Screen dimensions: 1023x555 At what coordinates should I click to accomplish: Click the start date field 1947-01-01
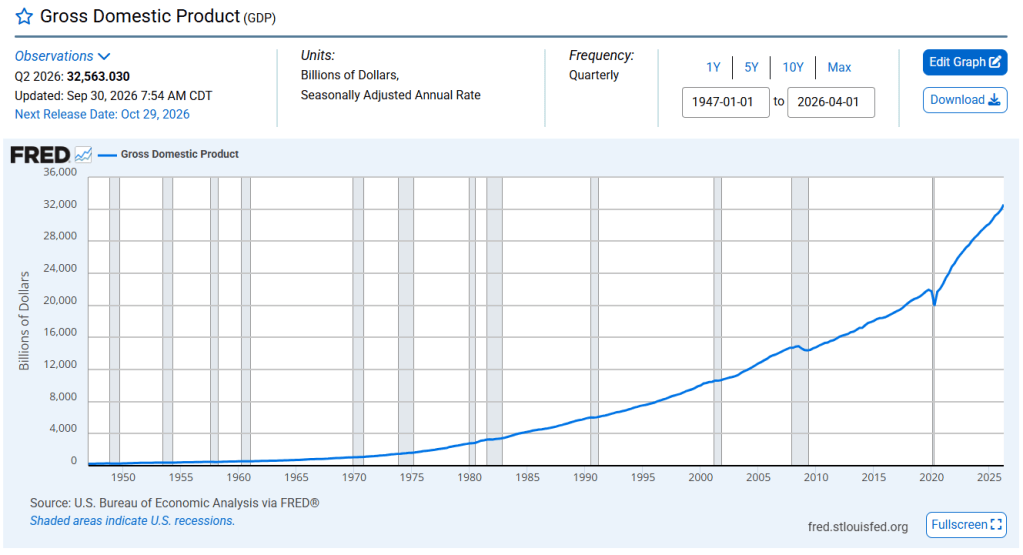(x=725, y=102)
